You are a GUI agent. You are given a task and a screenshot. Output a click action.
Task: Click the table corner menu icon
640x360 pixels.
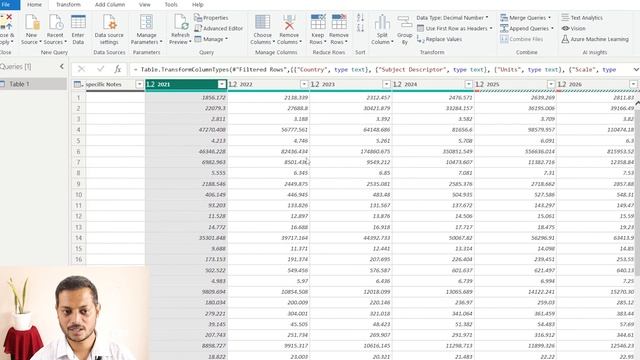click(x=78, y=84)
